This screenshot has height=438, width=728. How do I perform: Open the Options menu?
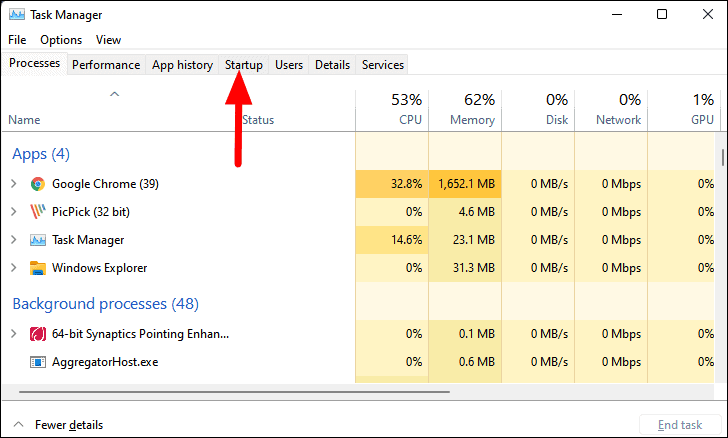(61, 40)
